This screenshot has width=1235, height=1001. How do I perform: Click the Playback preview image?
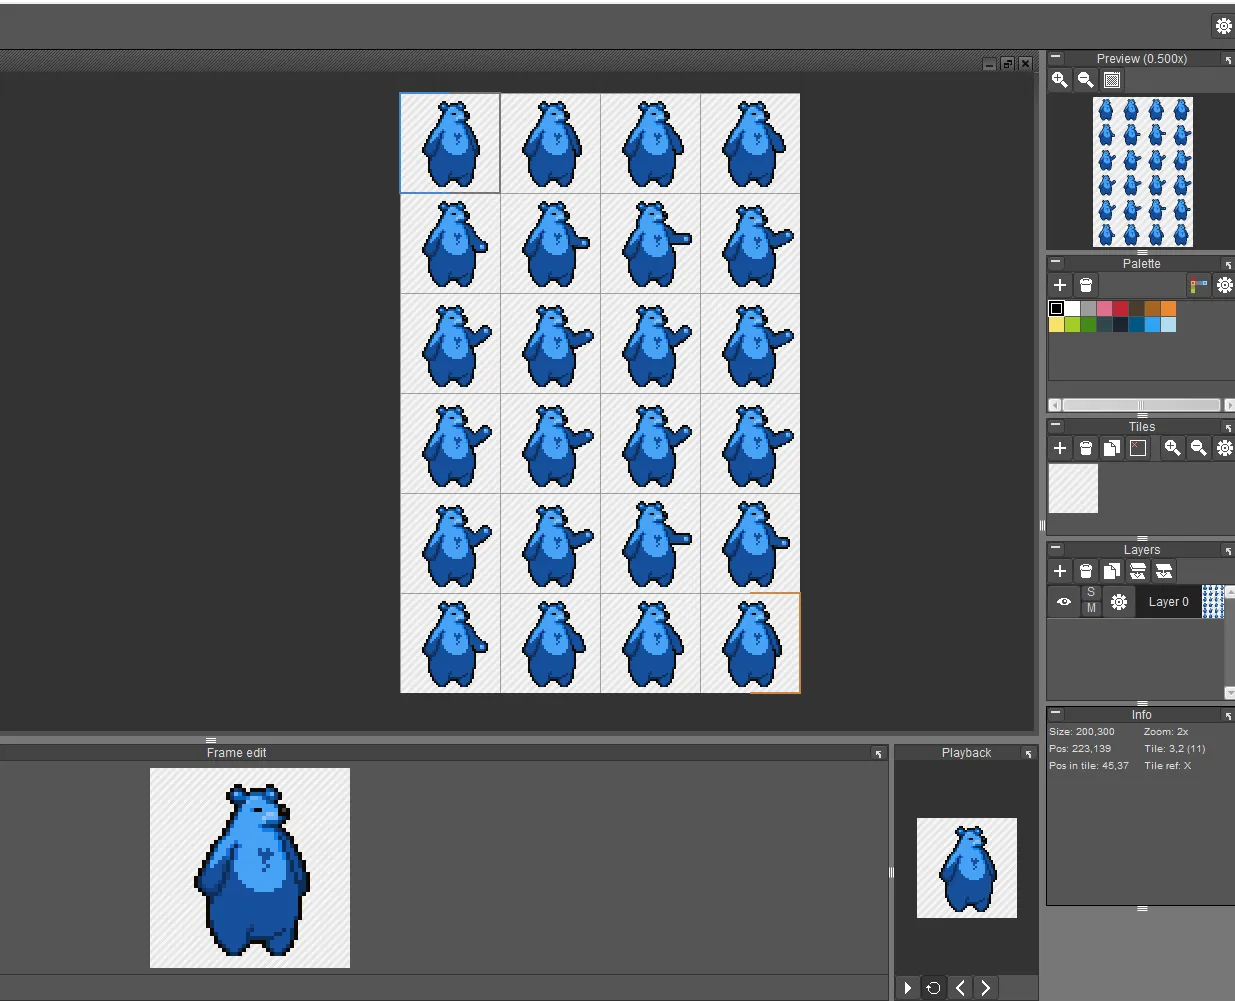click(967, 868)
